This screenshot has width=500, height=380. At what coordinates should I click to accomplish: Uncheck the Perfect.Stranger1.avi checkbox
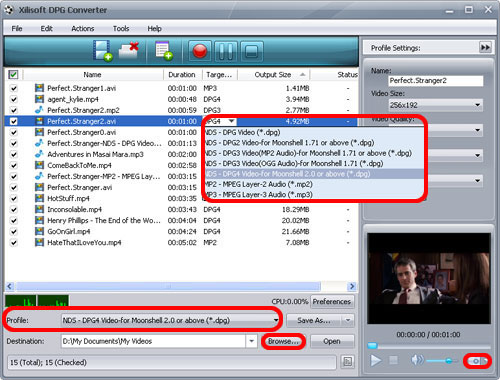(14, 88)
